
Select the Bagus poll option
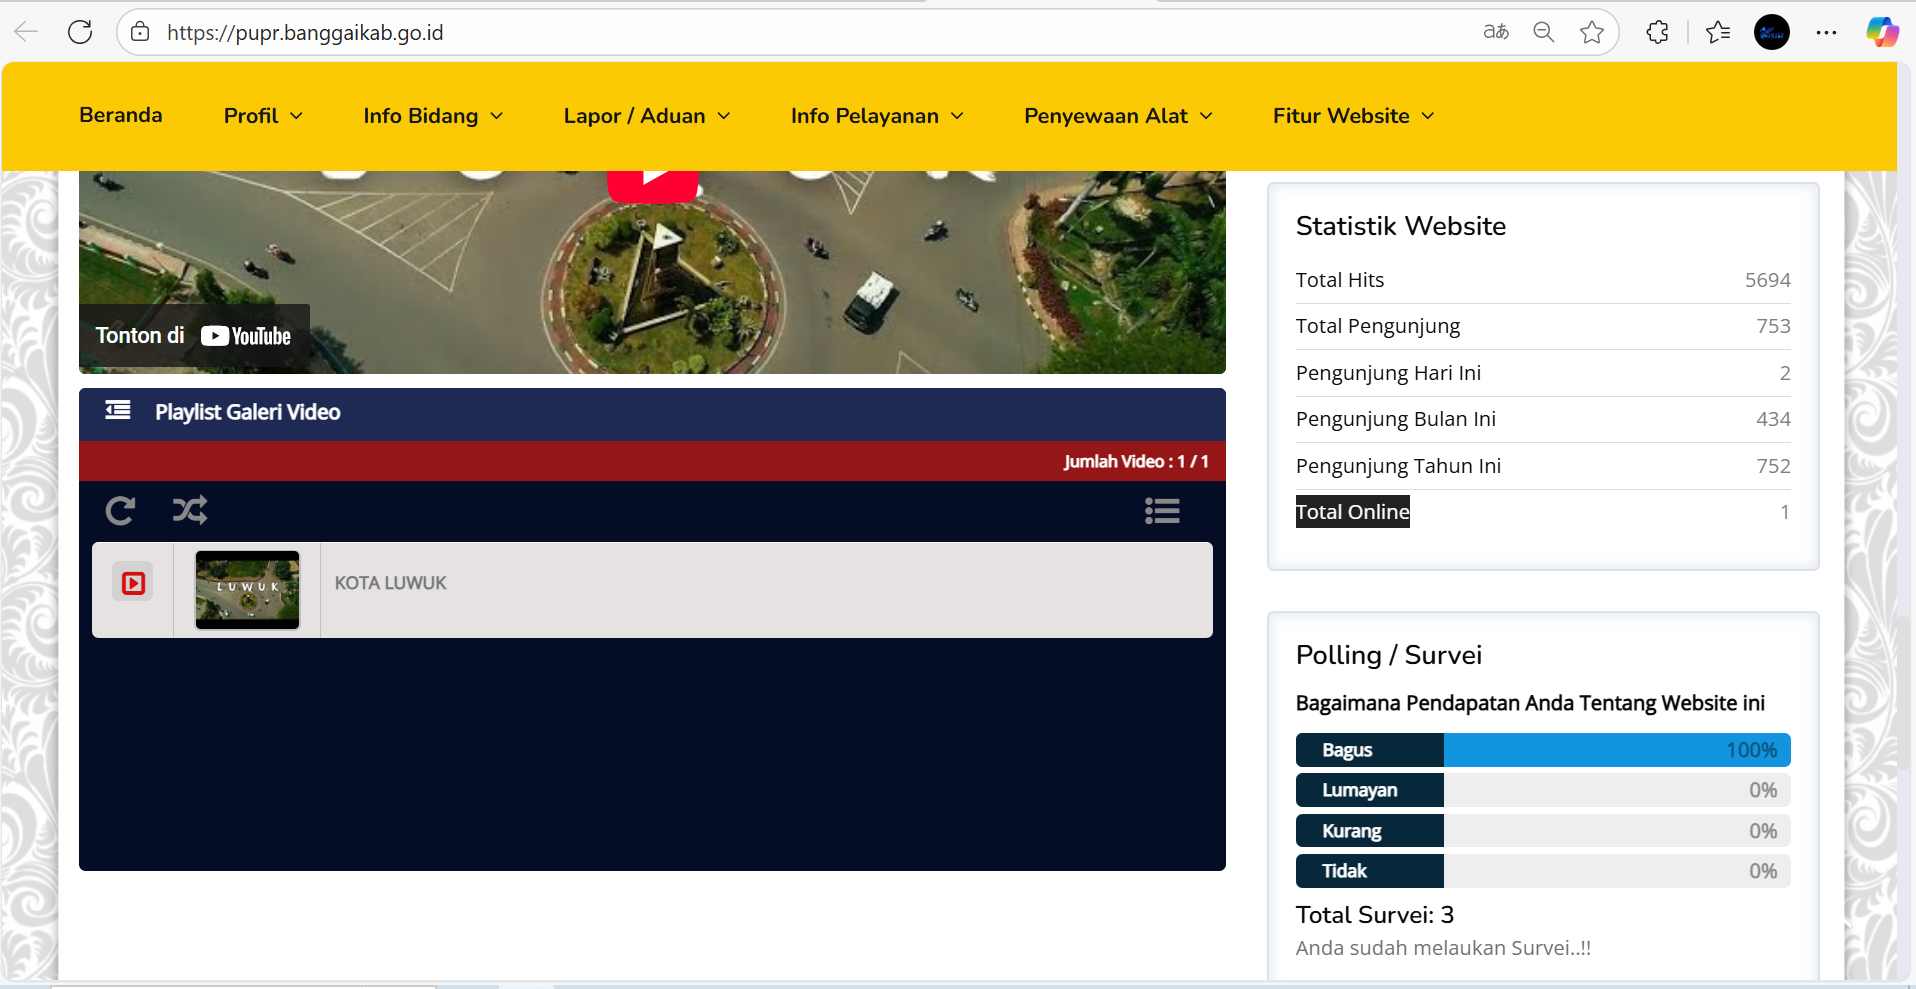1369,749
